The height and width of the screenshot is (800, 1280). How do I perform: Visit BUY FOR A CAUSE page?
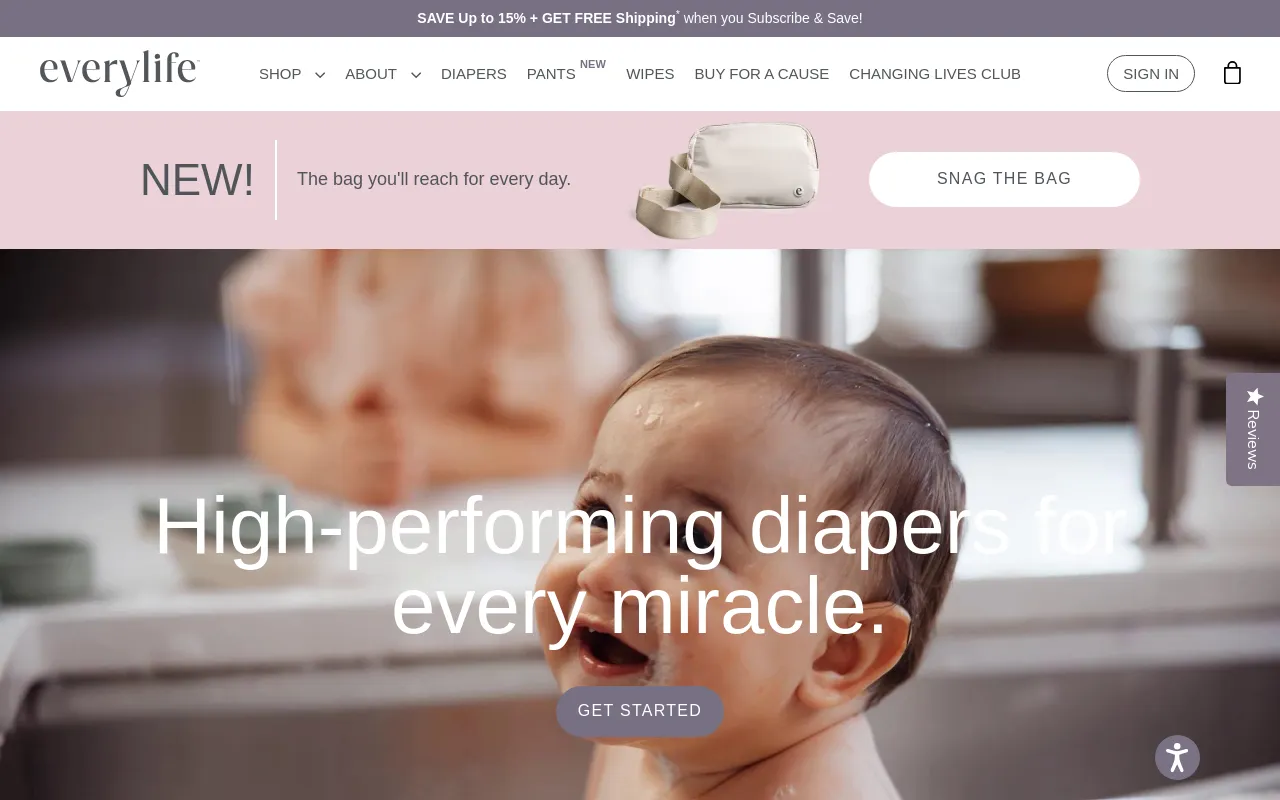pos(762,74)
